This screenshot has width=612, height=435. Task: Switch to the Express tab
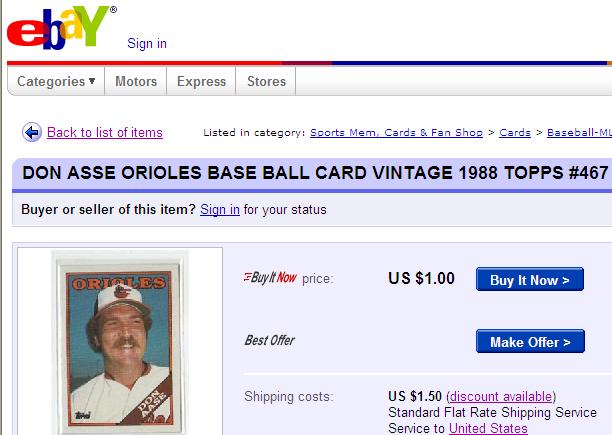pos(201,81)
